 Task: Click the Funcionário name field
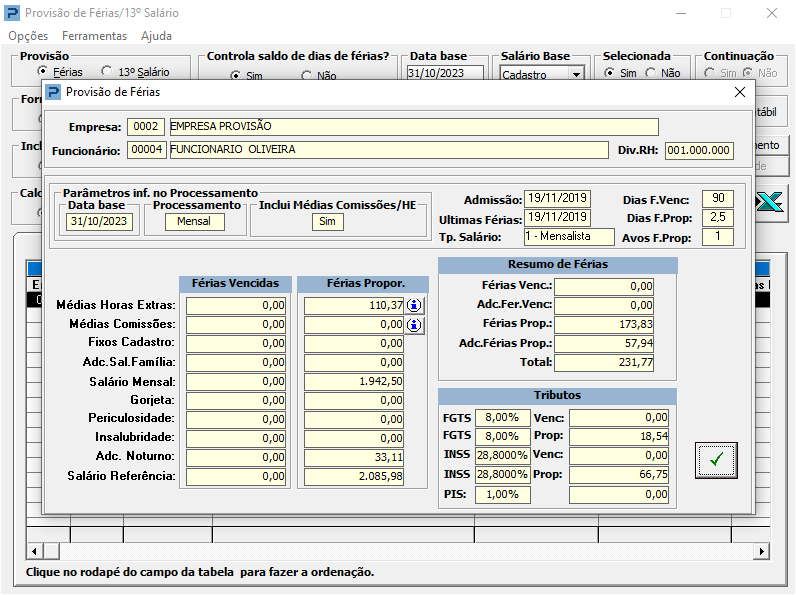point(388,150)
